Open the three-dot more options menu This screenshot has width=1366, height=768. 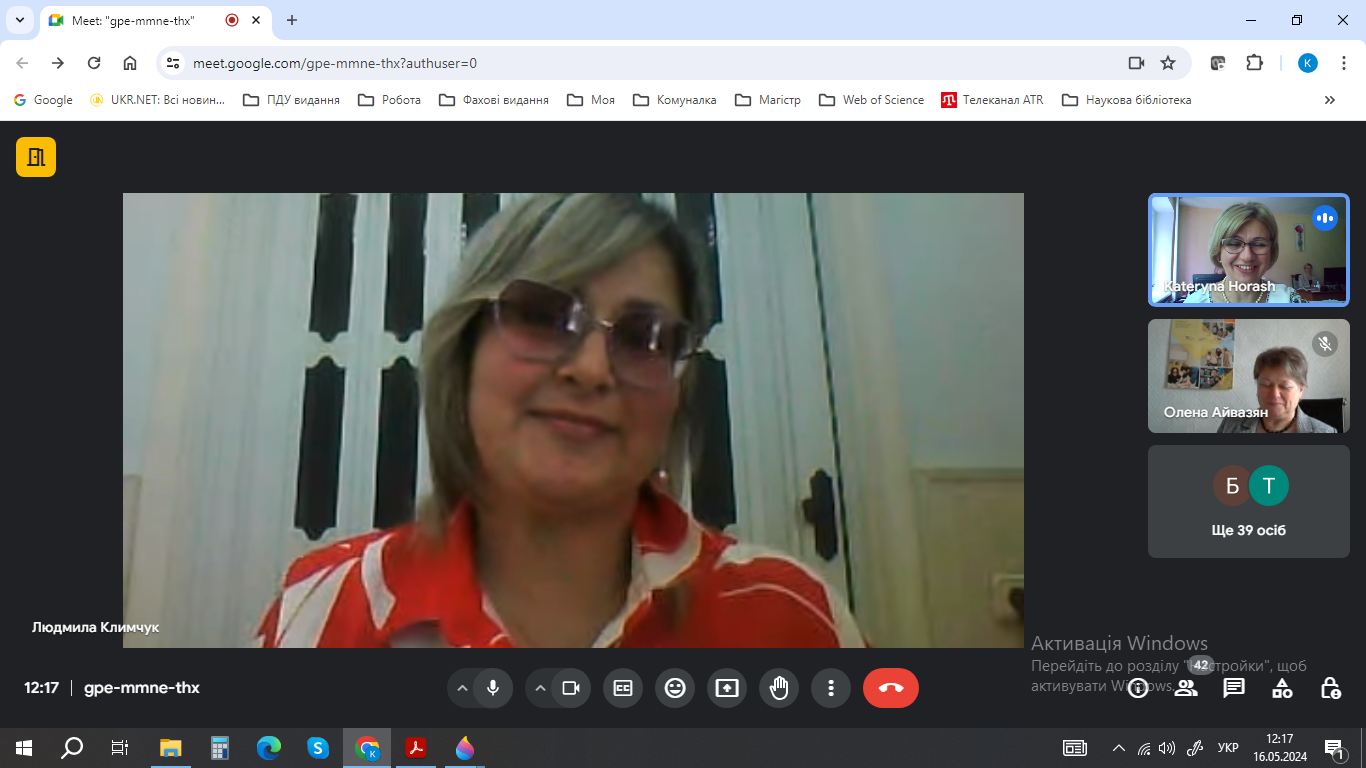(x=831, y=688)
